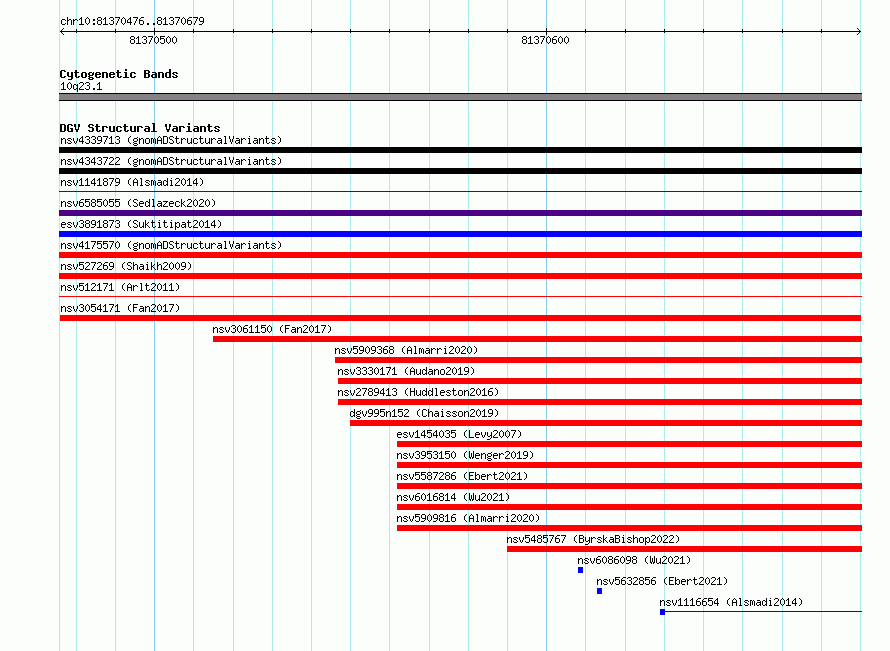The height and width of the screenshot is (651, 890).
Task: Click nsv1116654 (Alsmadi2014) label
Action: [x=731, y=602]
